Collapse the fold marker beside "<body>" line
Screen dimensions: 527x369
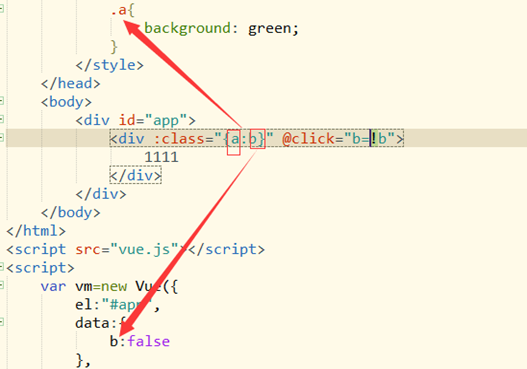click(x=1, y=101)
